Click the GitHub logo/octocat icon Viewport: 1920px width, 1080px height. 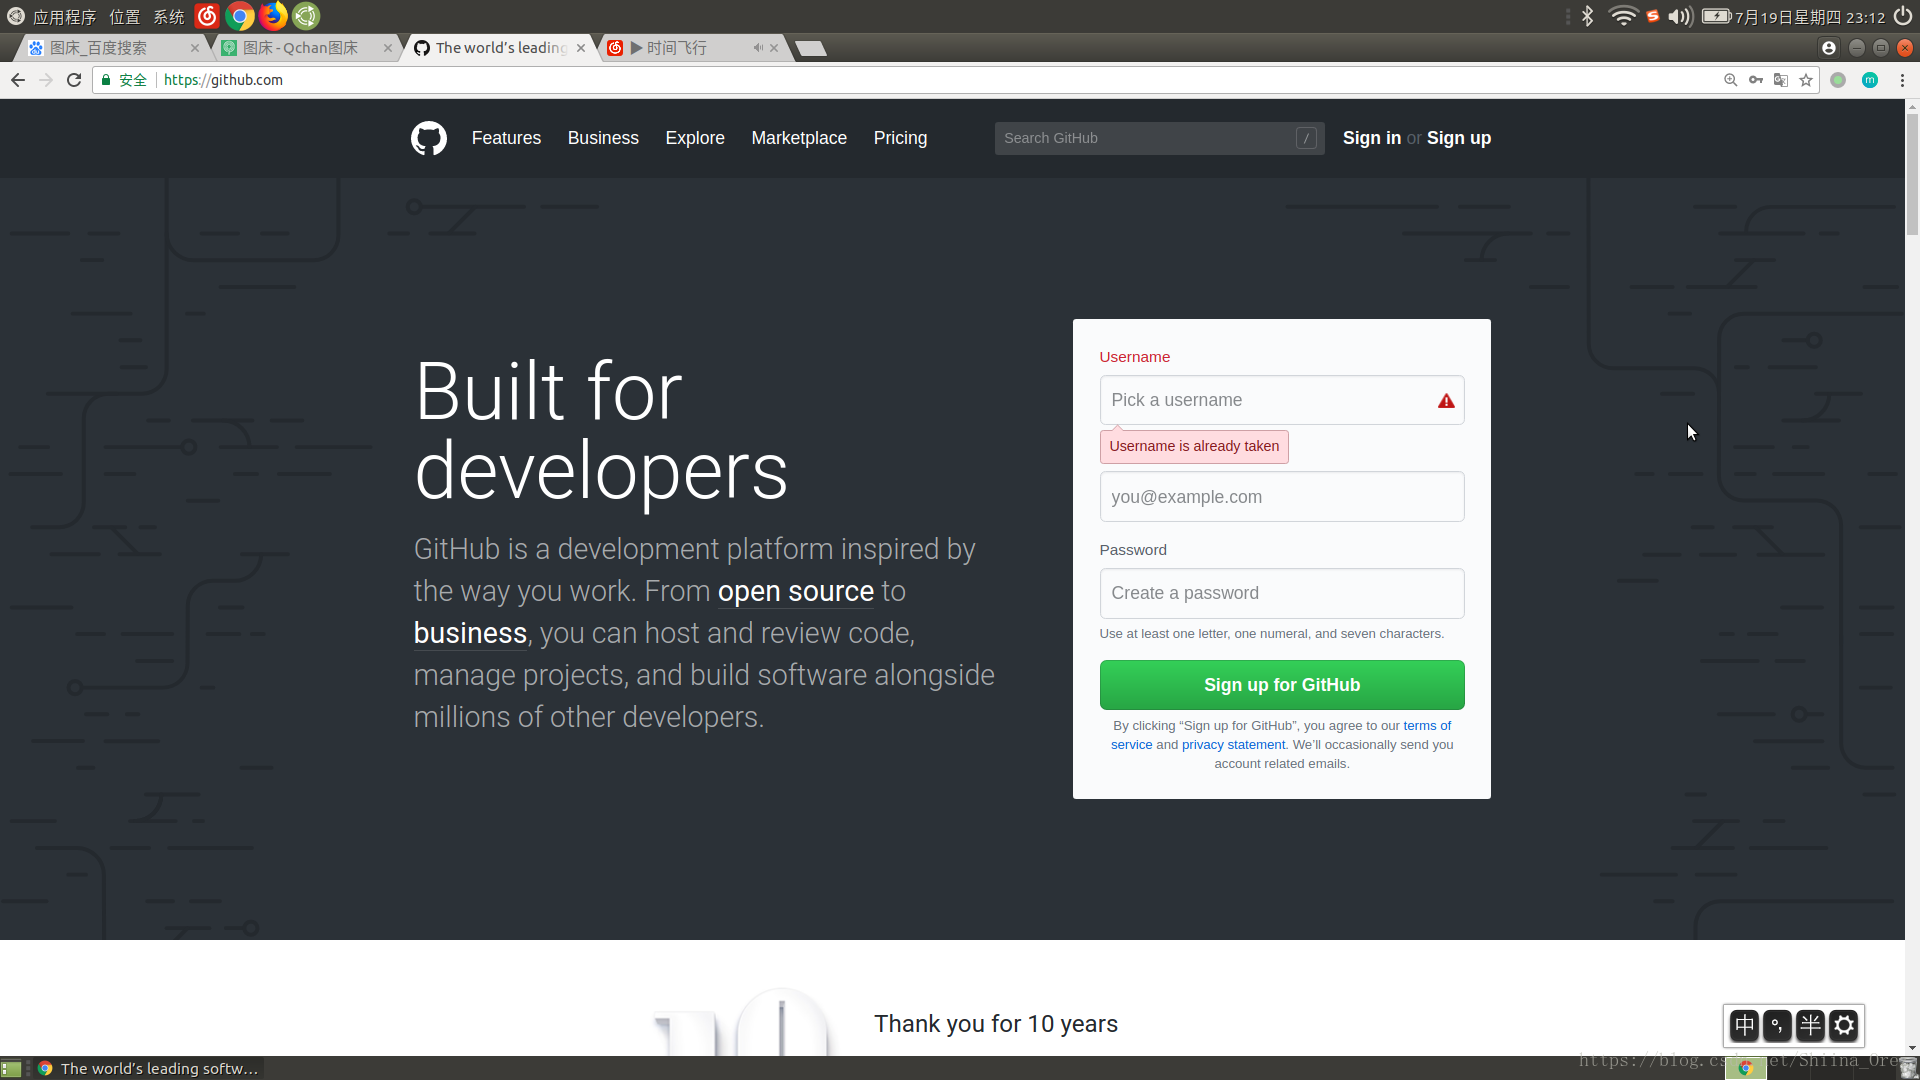pyautogui.click(x=427, y=138)
